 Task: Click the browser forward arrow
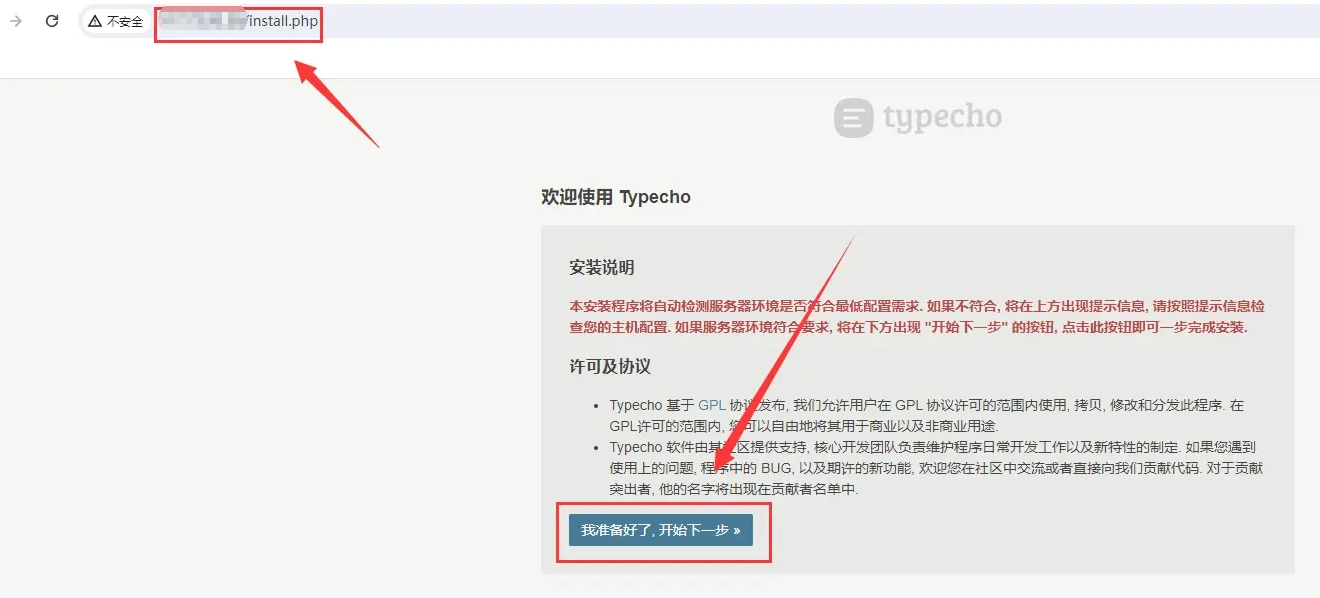coord(16,21)
